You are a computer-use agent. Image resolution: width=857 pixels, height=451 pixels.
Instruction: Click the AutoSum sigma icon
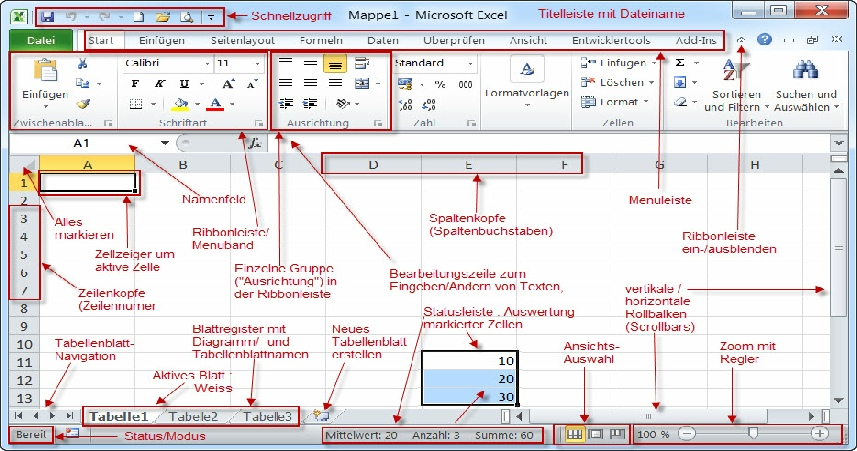point(681,62)
